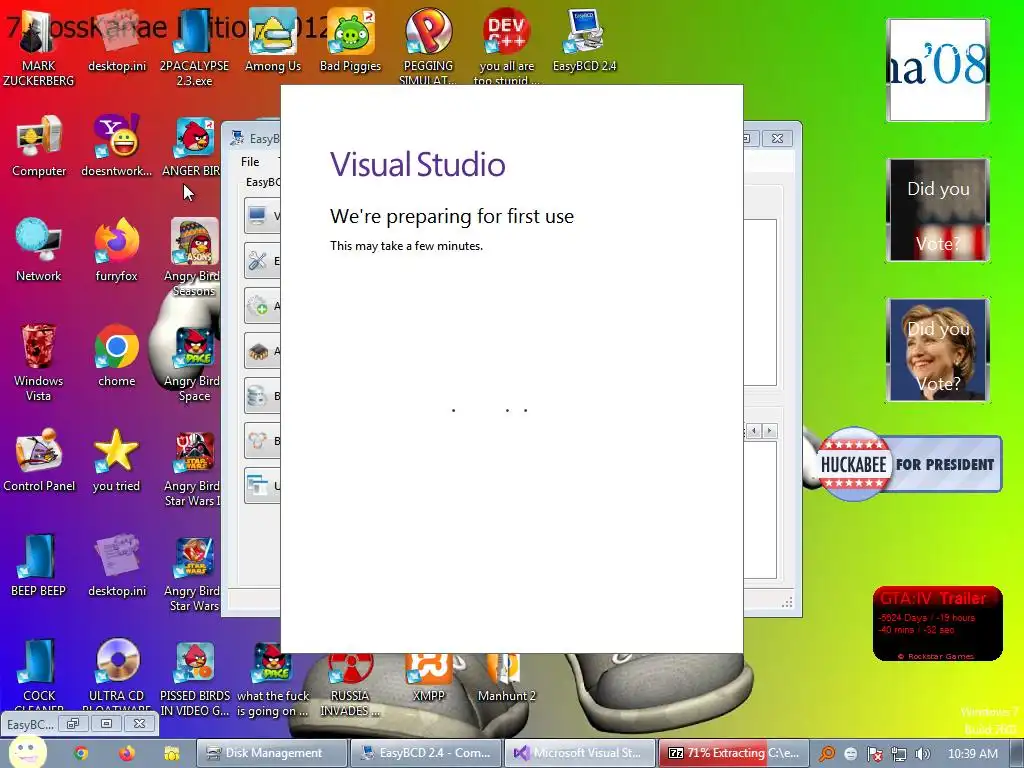This screenshot has height=768, width=1024.
Task: Click the GTA:IV Trailer countdown gadget
Action: coord(938,624)
